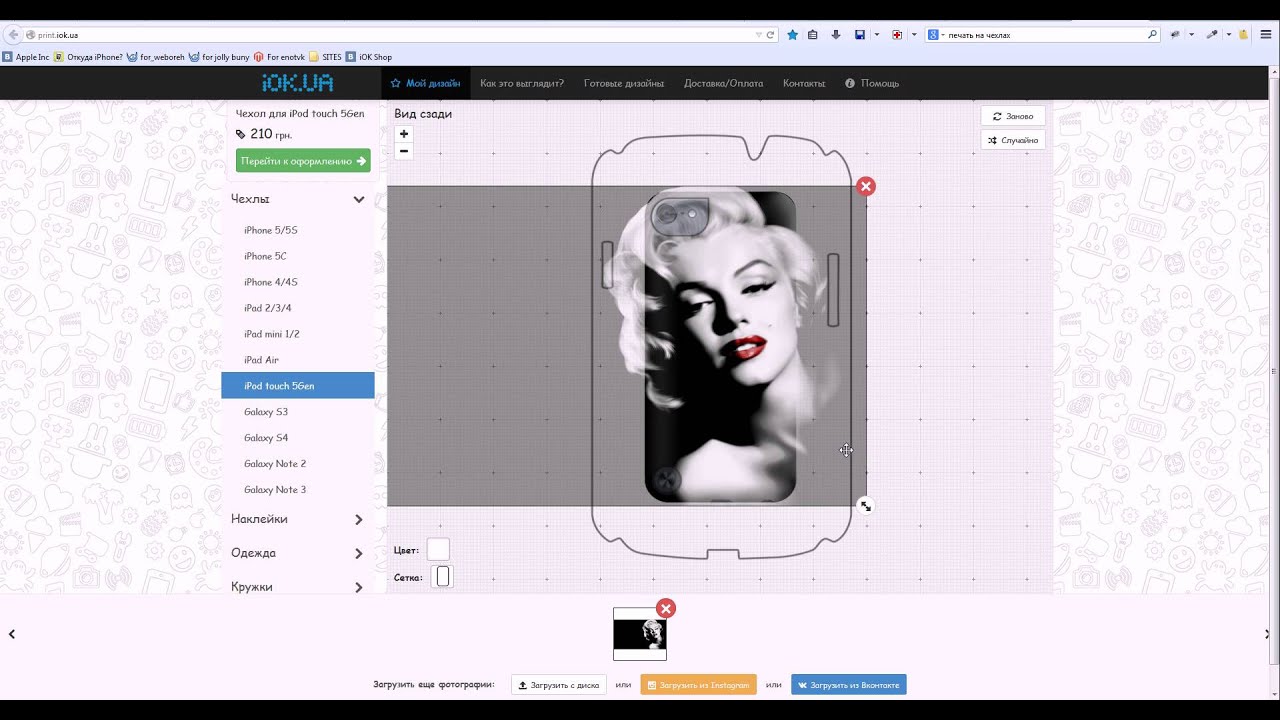Image resolution: width=1280 pixels, height=720 pixels.
Task: Click the Заново reset button
Action: point(1013,116)
